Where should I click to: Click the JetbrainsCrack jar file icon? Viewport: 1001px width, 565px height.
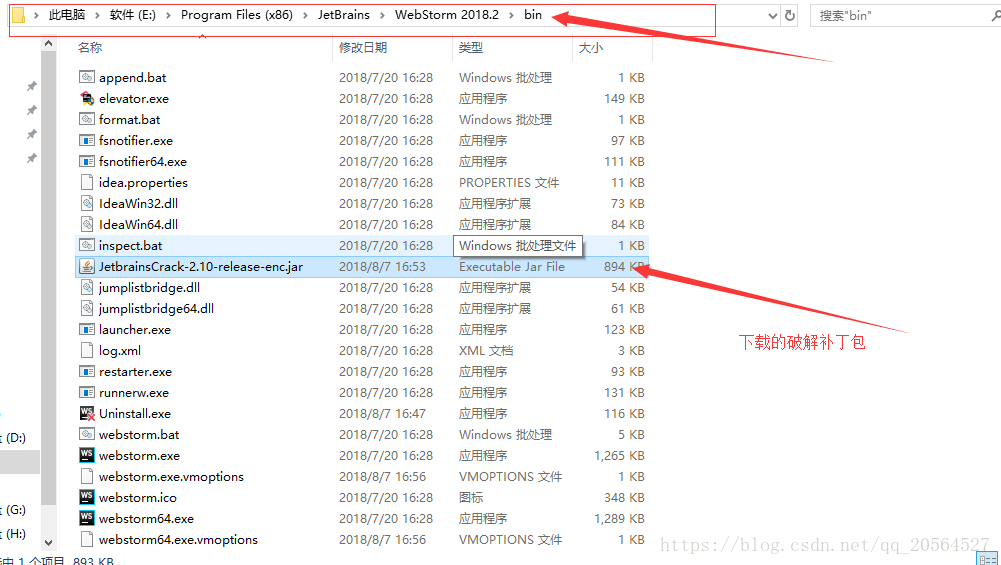87,266
